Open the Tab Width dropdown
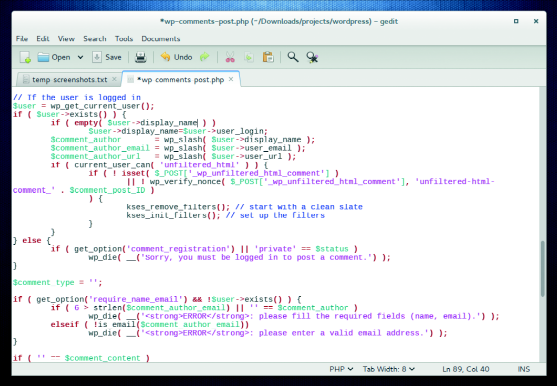 [389, 369]
